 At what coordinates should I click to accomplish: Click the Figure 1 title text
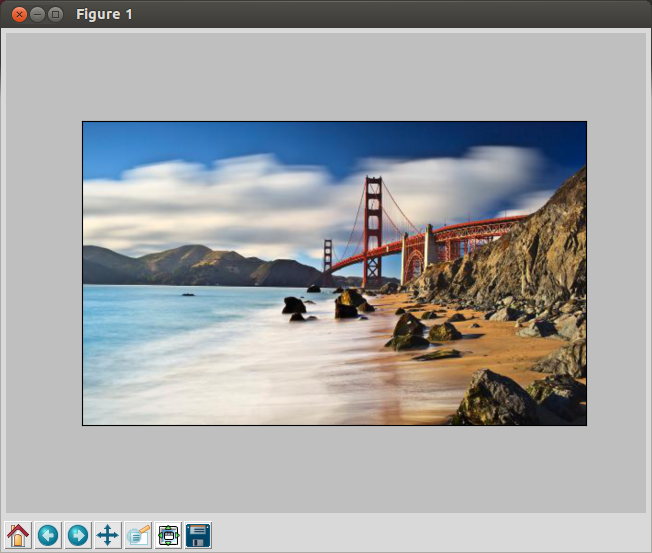click(104, 14)
